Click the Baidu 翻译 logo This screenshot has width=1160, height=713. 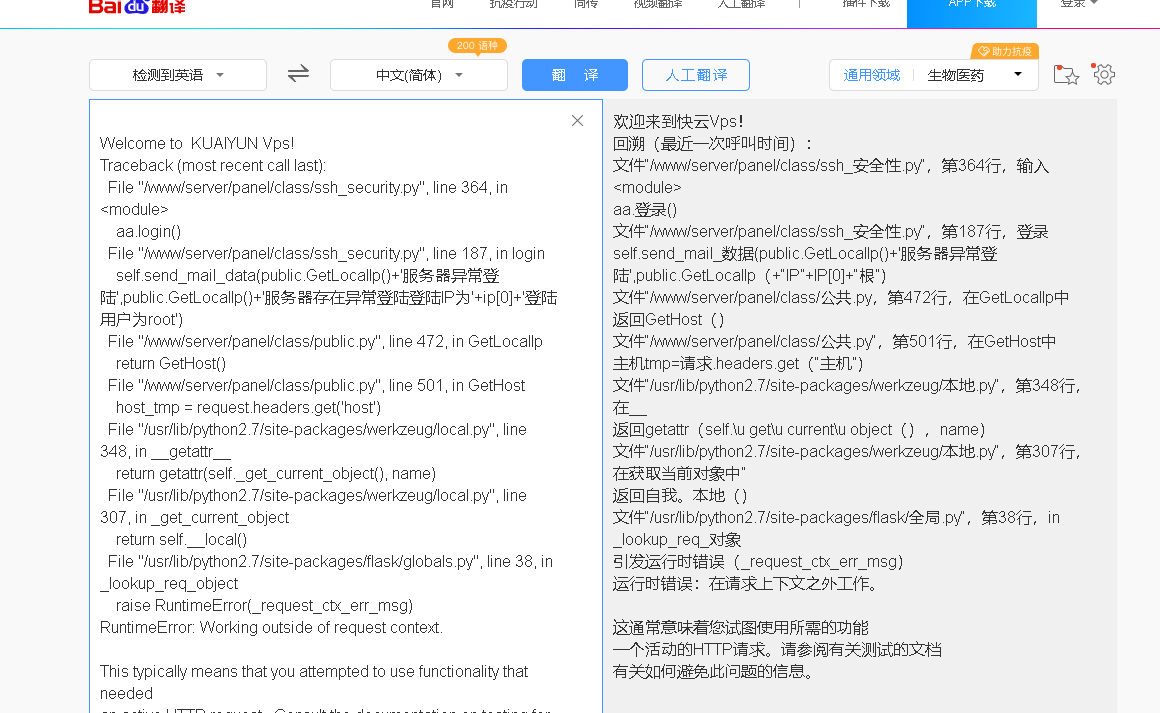coord(137,7)
